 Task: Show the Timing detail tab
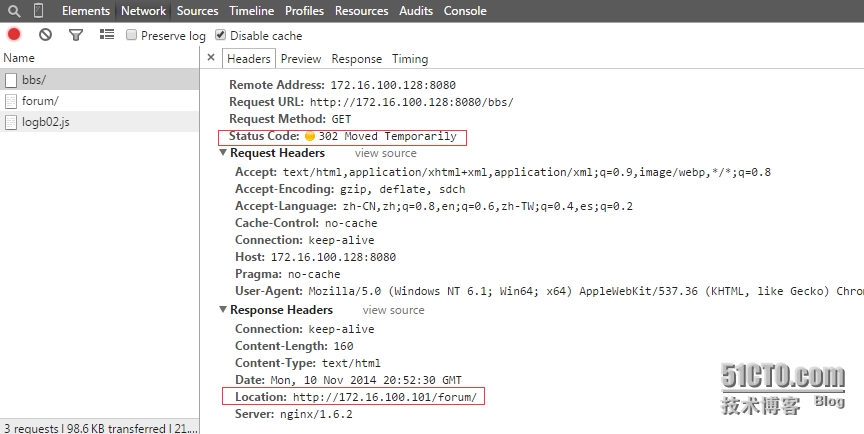click(x=410, y=59)
